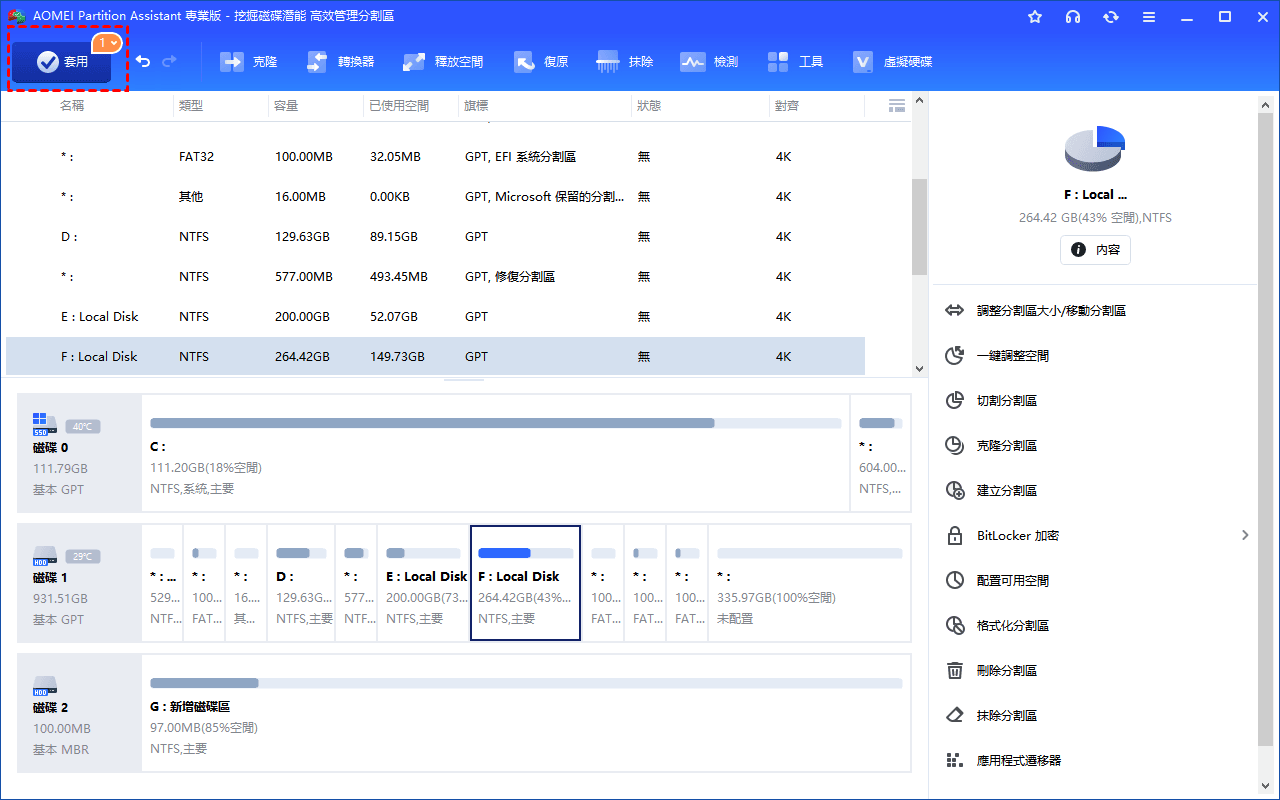Screen dimensions: 1280x800
Task: Toggle the list view columns icon
Action: pyautogui.click(x=896, y=105)
